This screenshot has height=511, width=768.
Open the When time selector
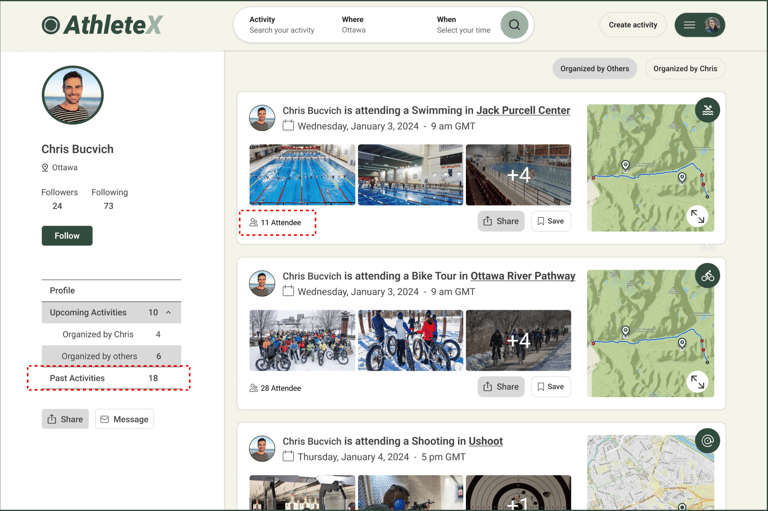(463, 24)
